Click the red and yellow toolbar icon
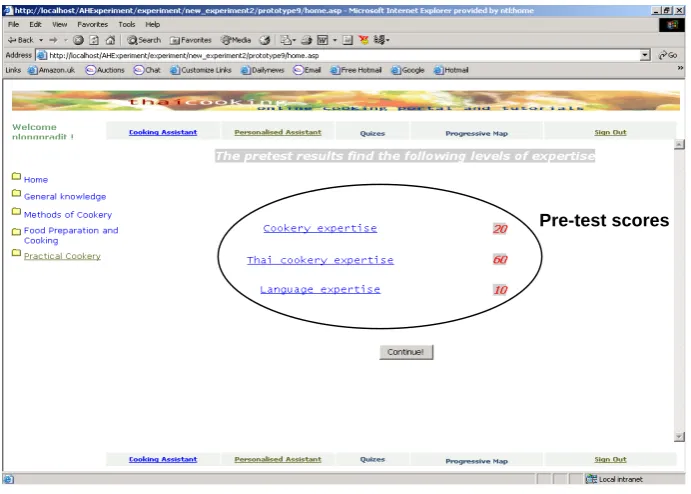The height and width of the screenshot is (494, 691). click(x=364, y=40)
